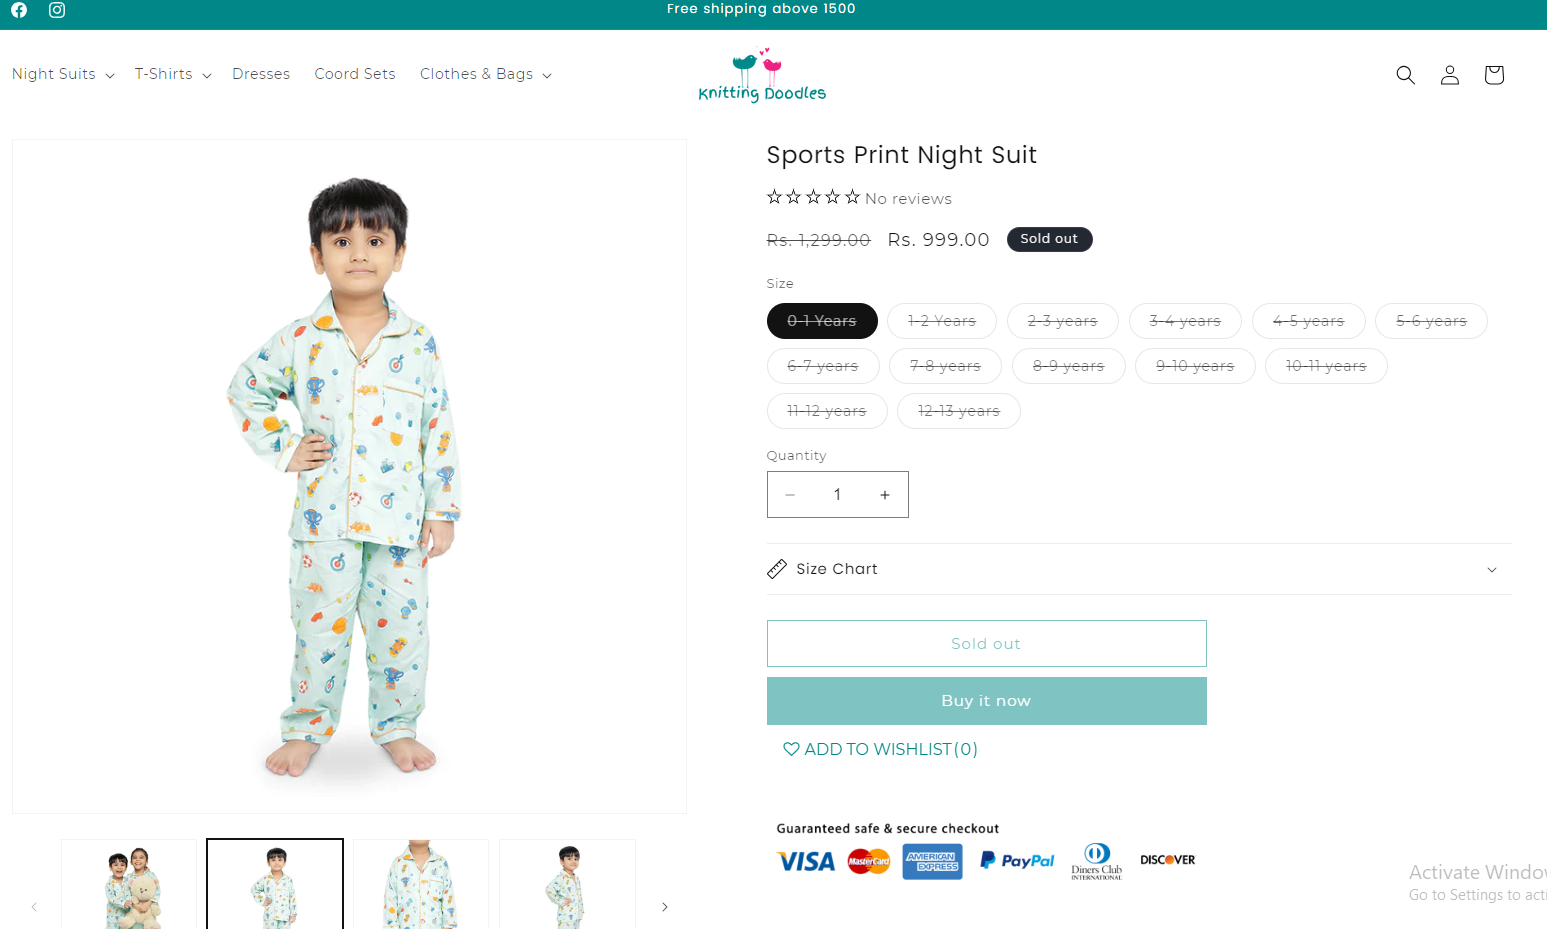Image resolution: width=1547 pixels, height=929 pixels.
Task: Select the 0-1 Years size option
Action: [822, 321]
